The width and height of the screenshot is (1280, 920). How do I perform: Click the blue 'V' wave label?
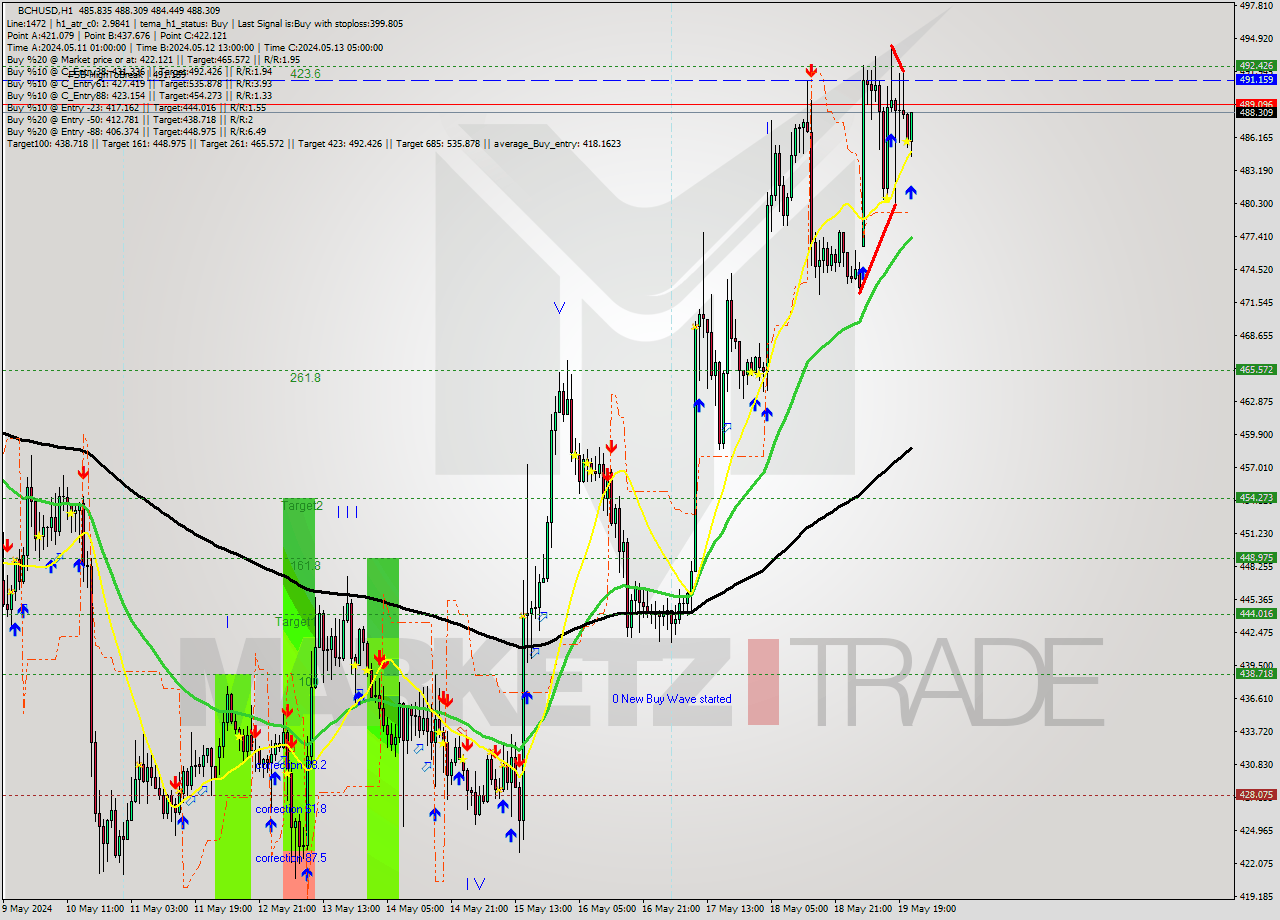(559, 308)
